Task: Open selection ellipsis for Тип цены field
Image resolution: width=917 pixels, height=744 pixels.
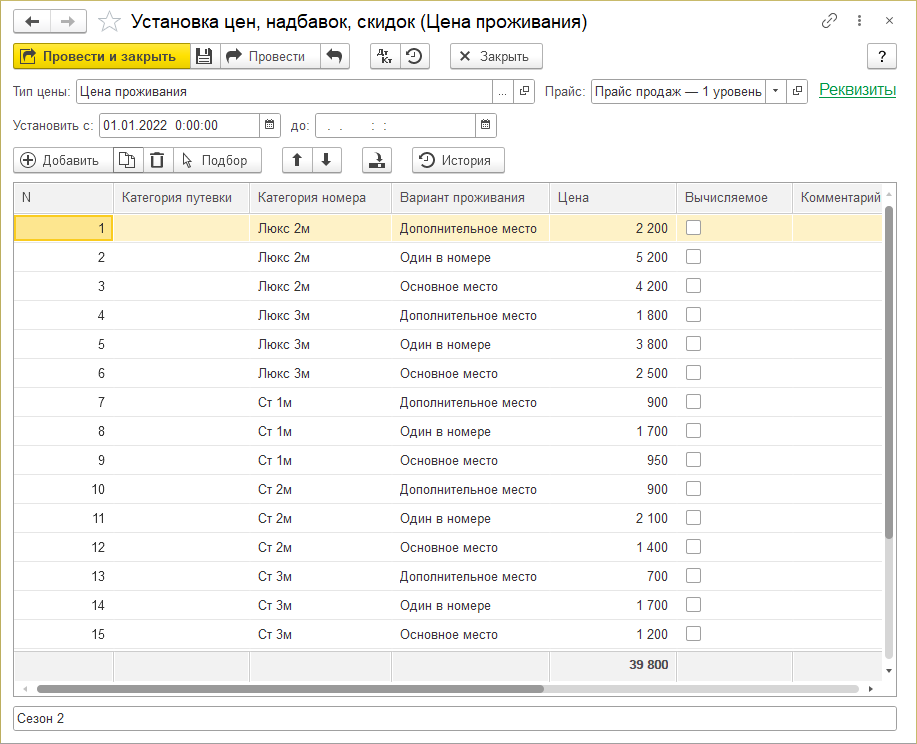Action: (x=502, y=91)
